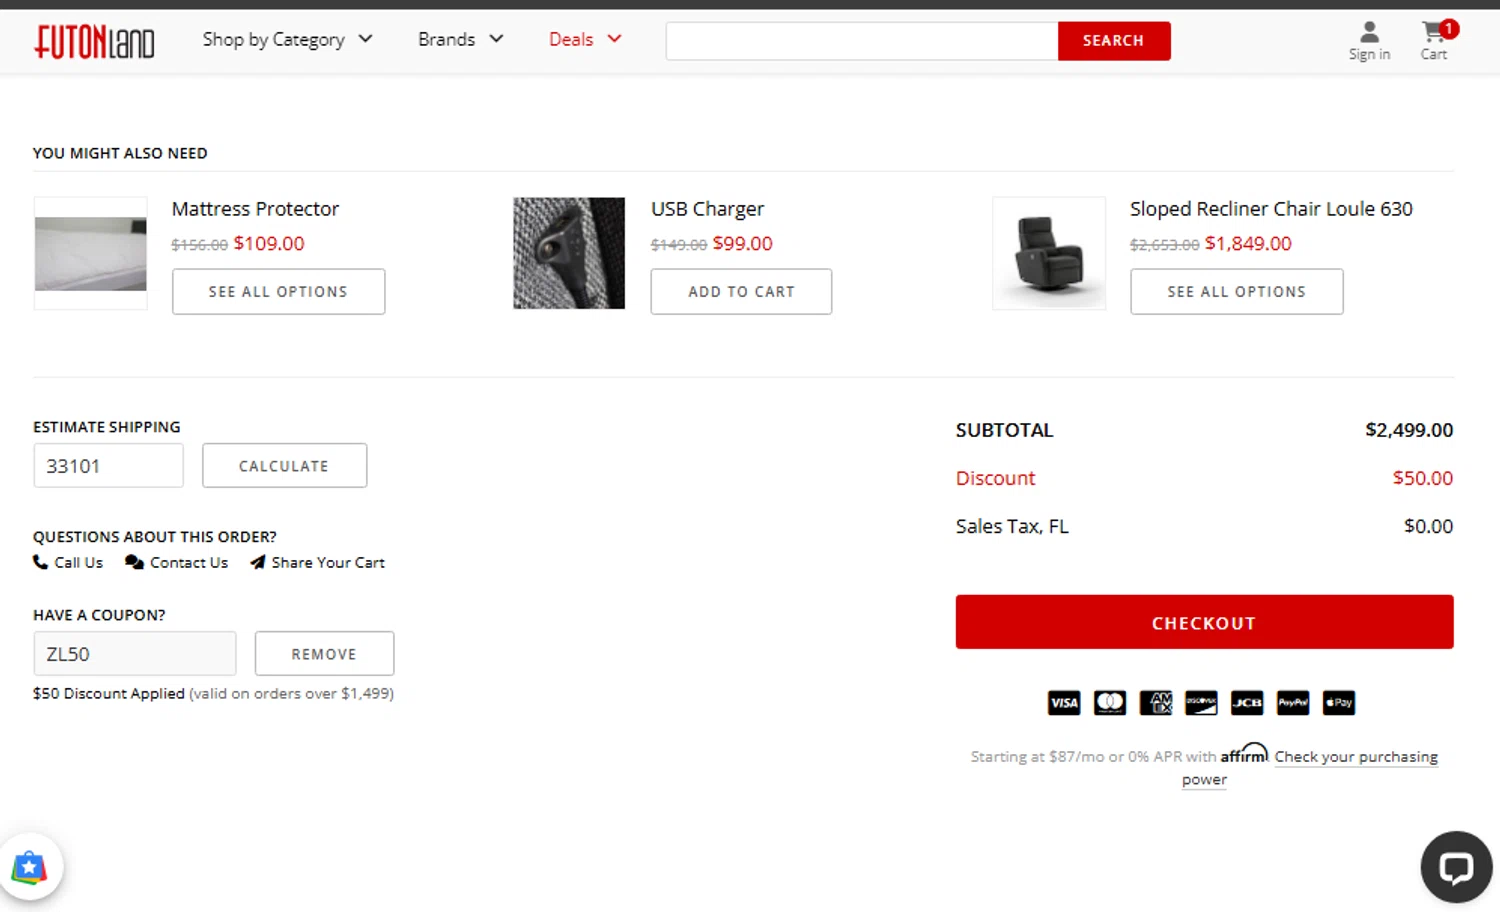Viewport: 1500px width, 912px height.
Task: Open the Call Us link
Action: coord(68,562)
